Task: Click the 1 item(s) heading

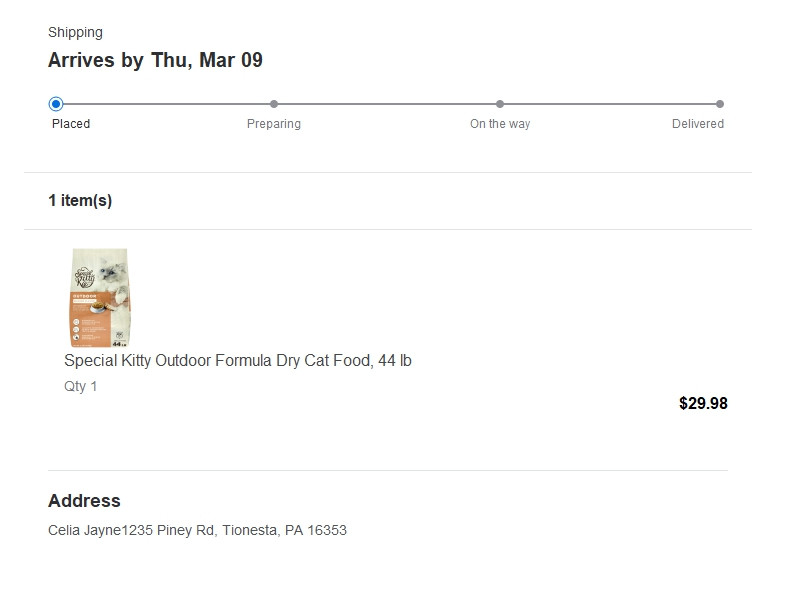Action: point(80,200)
